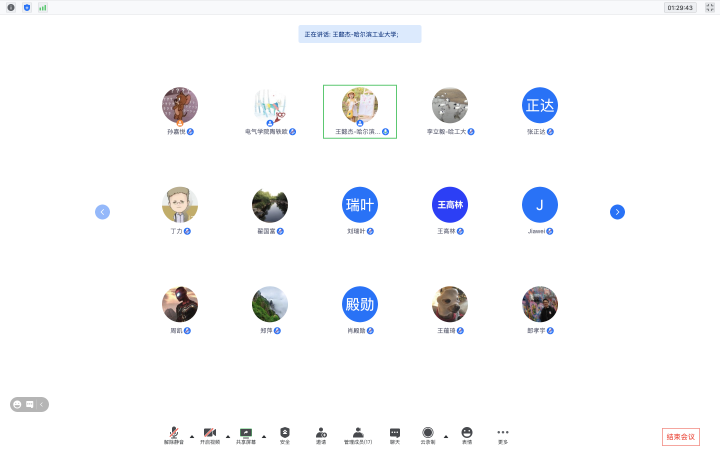Image resolution: width=720 pixels, height=450 pixels.
Task: Go to next page of participants
Action: click(x=617, y=211)
